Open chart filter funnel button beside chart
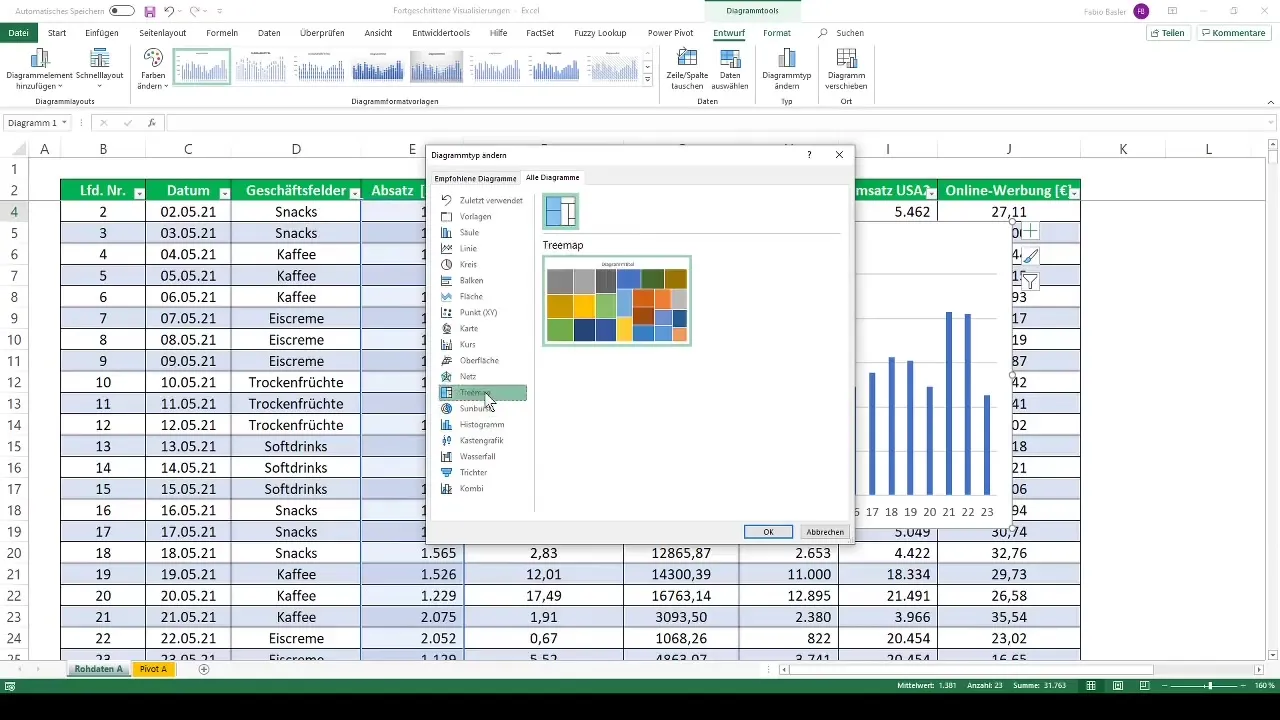Viewport: 1280px width, 720px height. coord(1030,281)
